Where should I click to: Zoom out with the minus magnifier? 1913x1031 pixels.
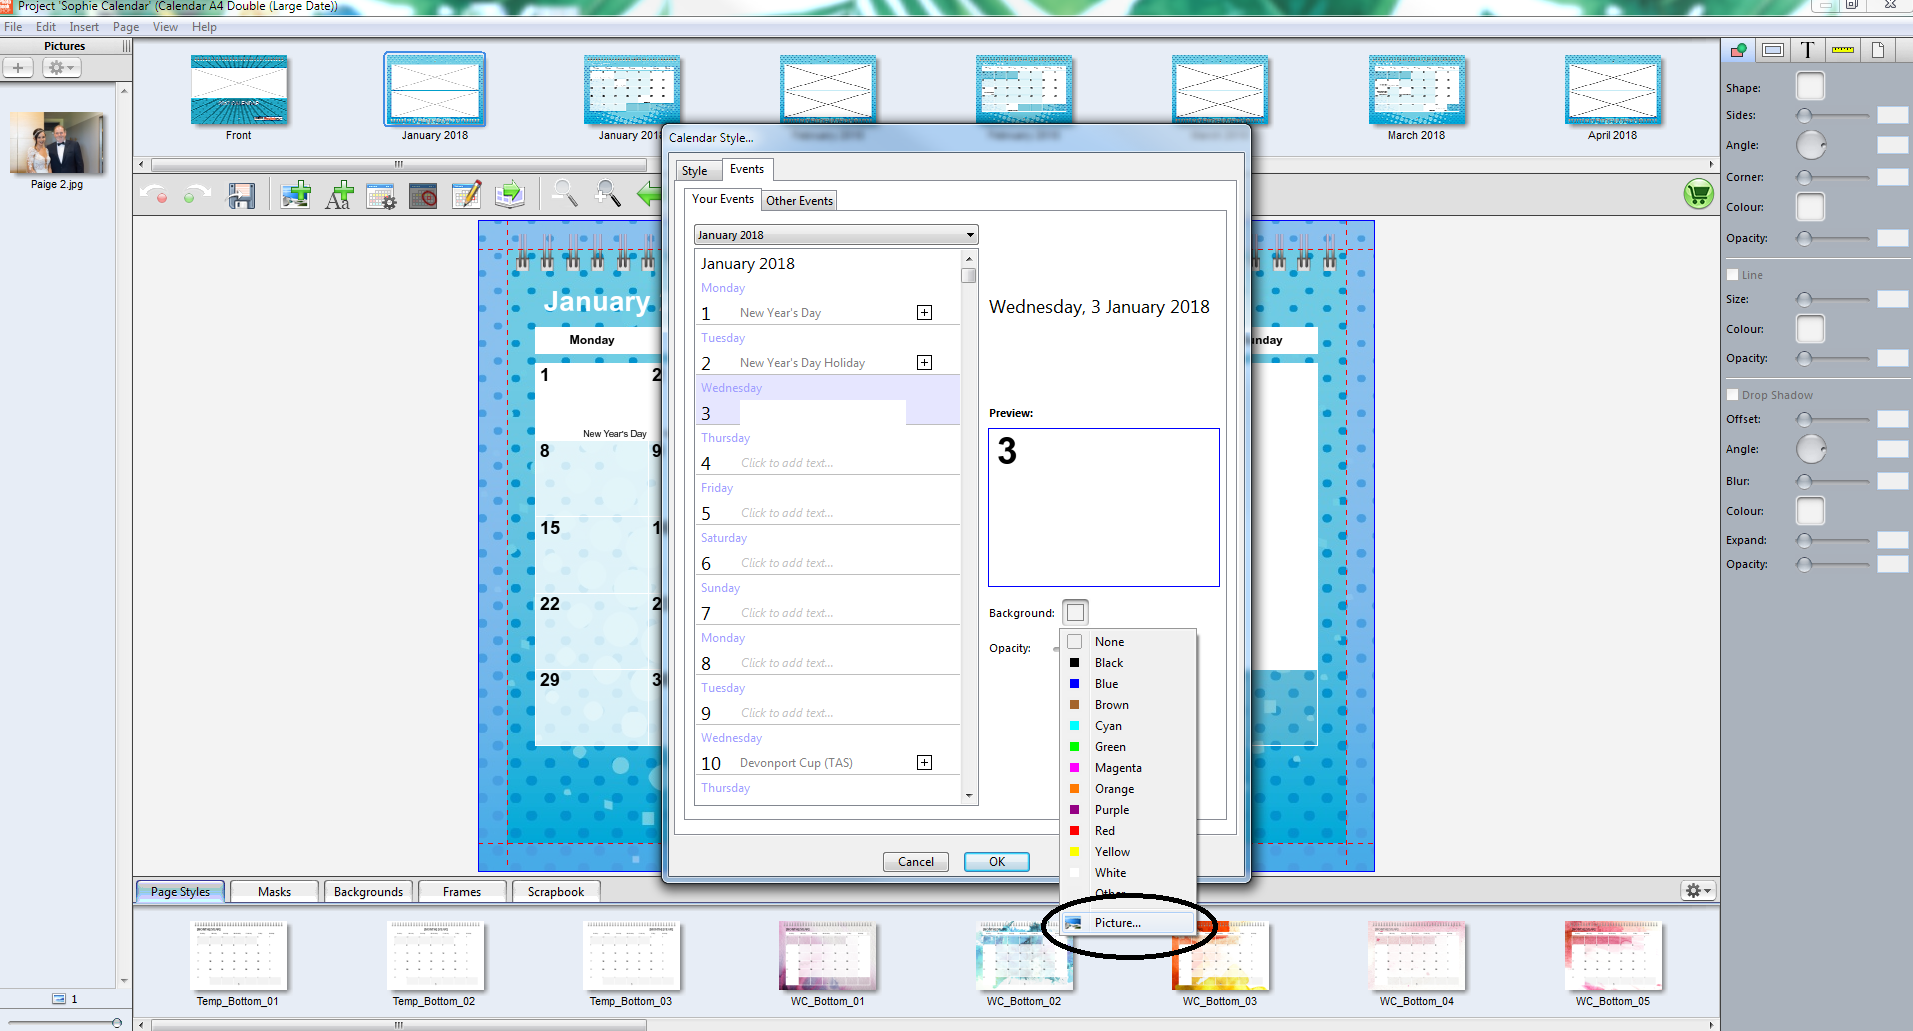(x=565, y=194)
